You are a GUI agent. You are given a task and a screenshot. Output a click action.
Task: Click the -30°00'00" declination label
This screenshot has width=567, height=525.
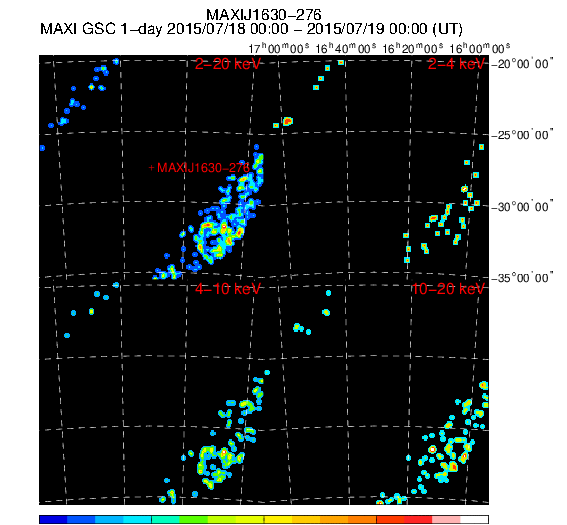coord(523,207)
